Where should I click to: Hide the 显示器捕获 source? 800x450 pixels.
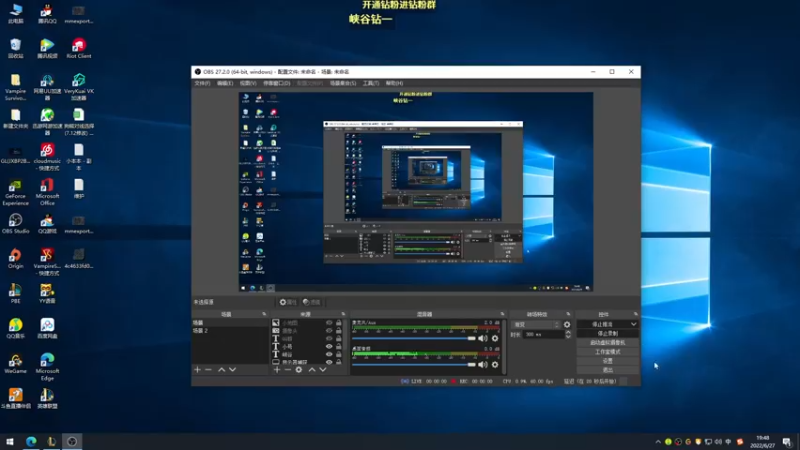(329, 362)
